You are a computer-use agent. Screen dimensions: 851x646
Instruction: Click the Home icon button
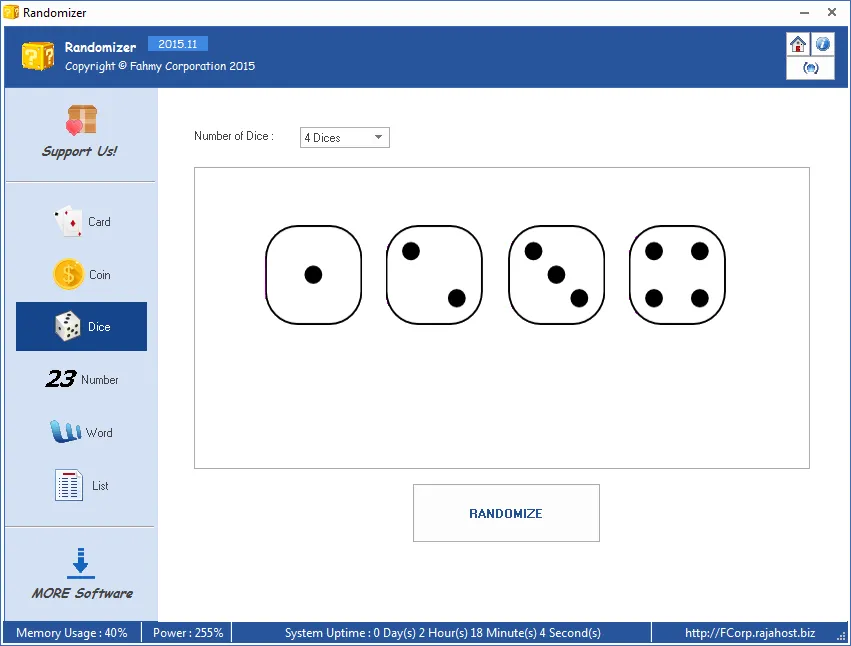[798, 44]
